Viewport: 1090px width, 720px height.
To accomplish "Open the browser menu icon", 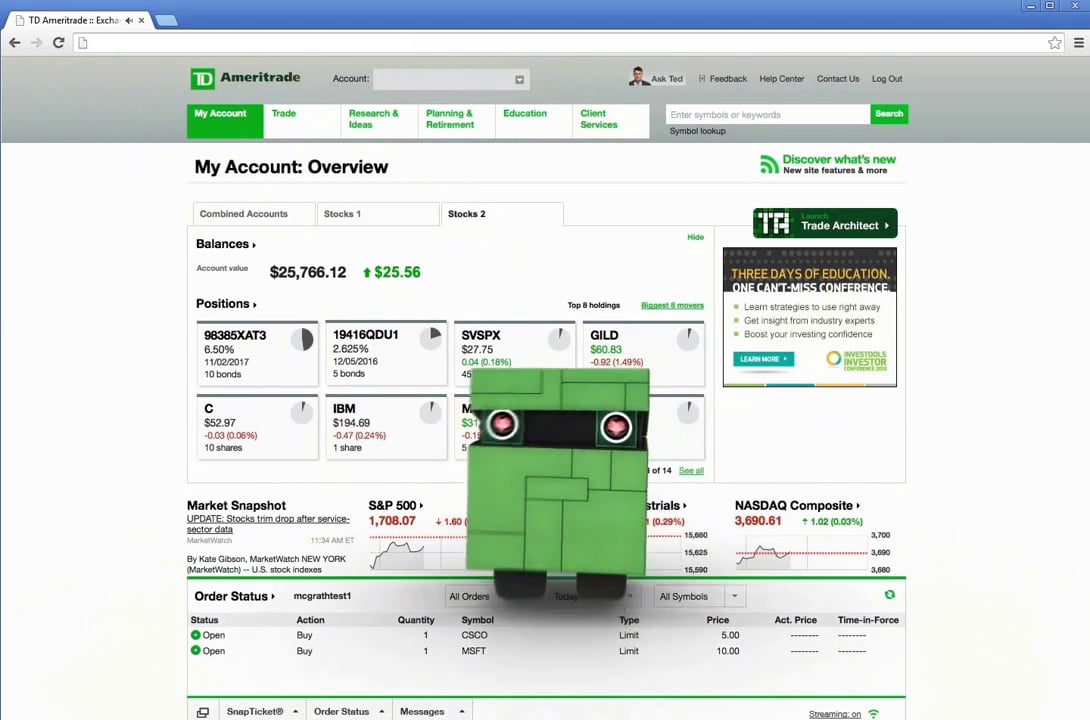I will click(1078, 43).
